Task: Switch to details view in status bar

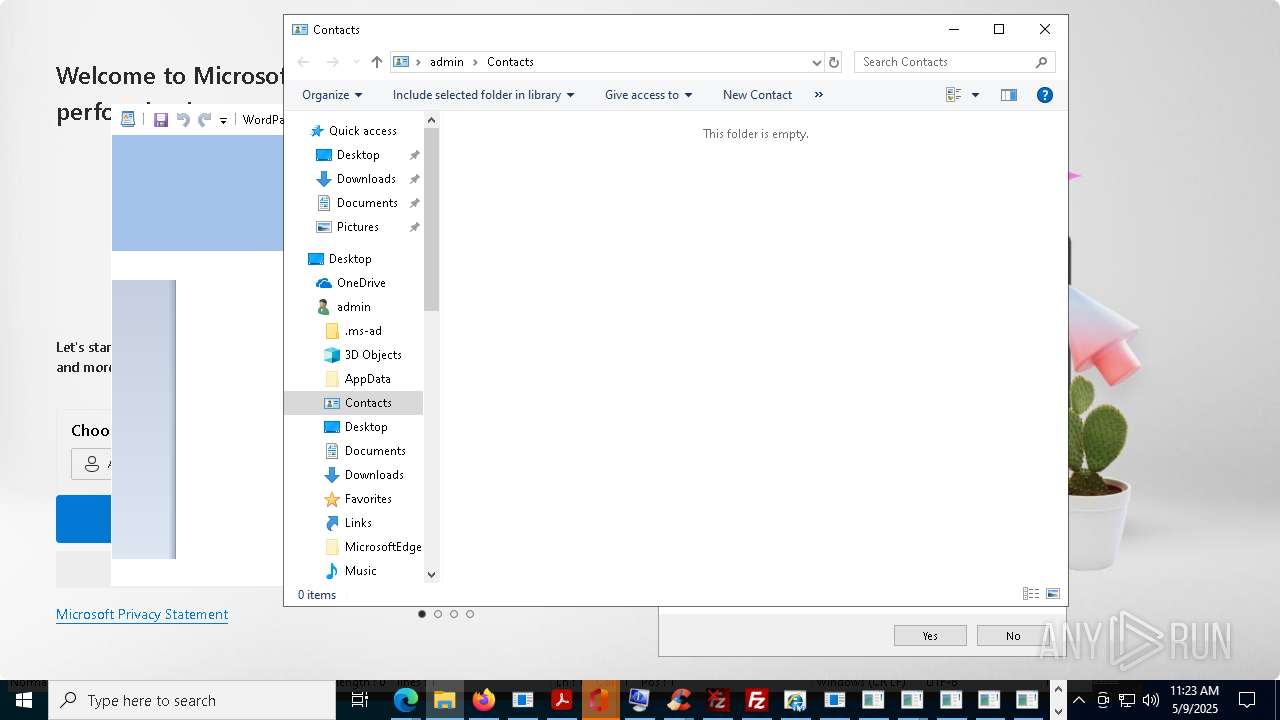Action: (x=1030, y=594)
